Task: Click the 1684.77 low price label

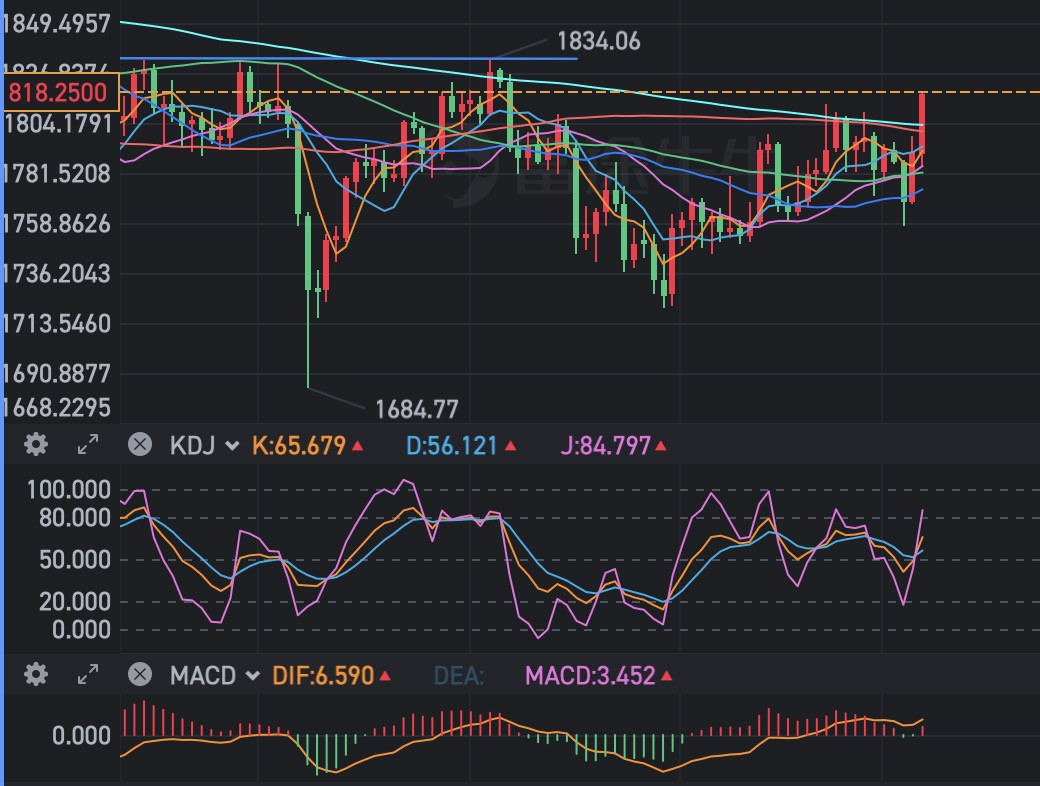Action: click(x=417, y=409)
